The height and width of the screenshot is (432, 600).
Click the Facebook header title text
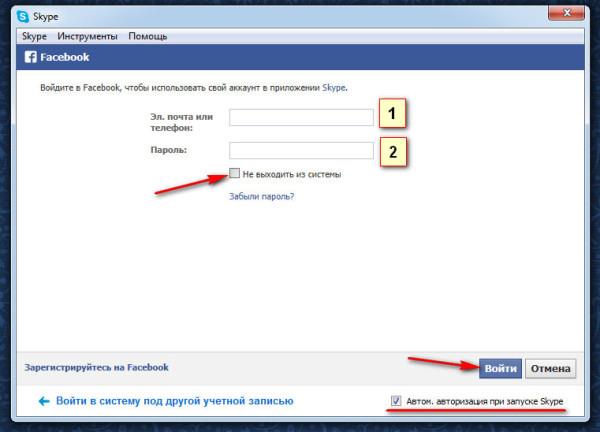pos(65,57)
